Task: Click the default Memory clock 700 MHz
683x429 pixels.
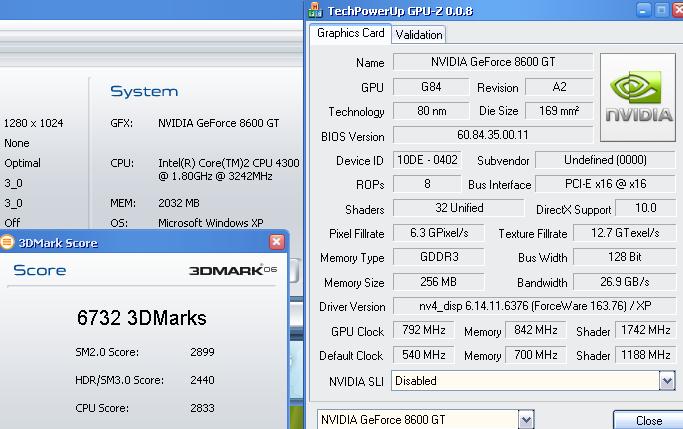Action: pos(535,355)
